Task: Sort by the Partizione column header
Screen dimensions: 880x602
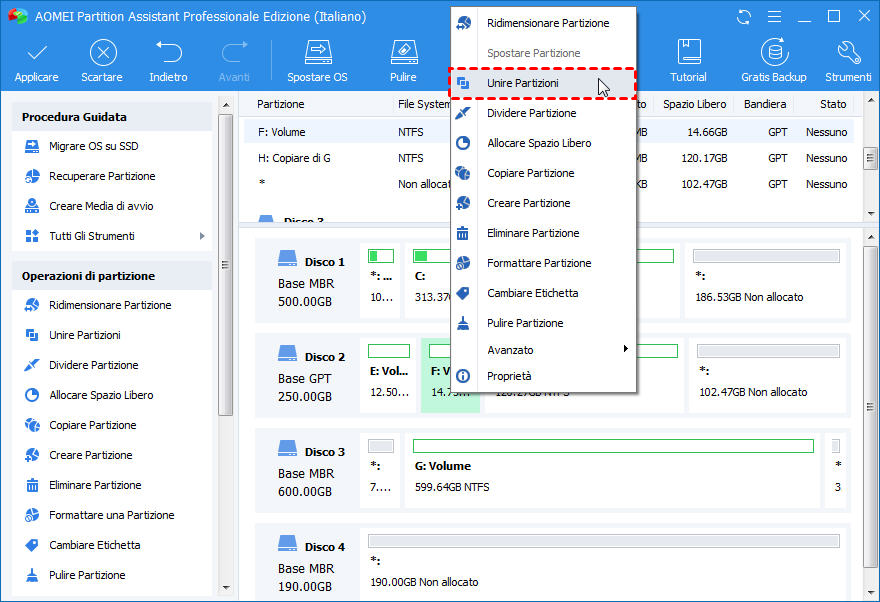Action: [x=281, y=104]
